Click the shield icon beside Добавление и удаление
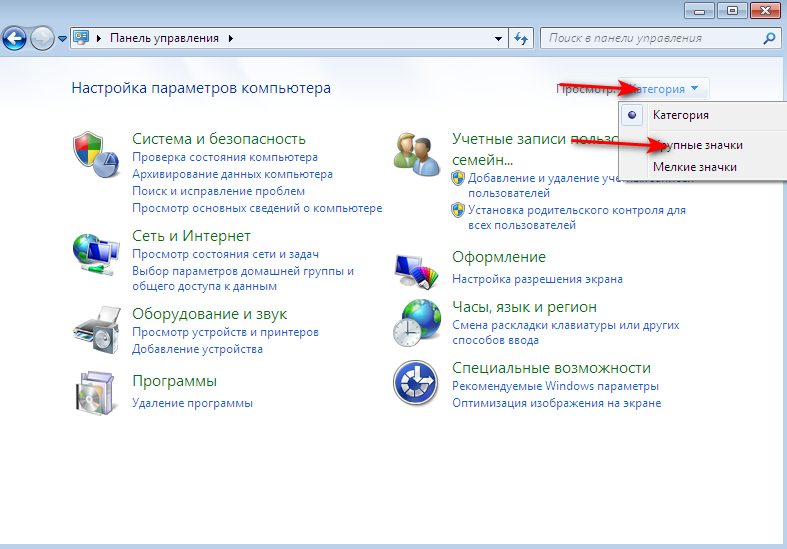787x549 pixels. pos(458,178)
